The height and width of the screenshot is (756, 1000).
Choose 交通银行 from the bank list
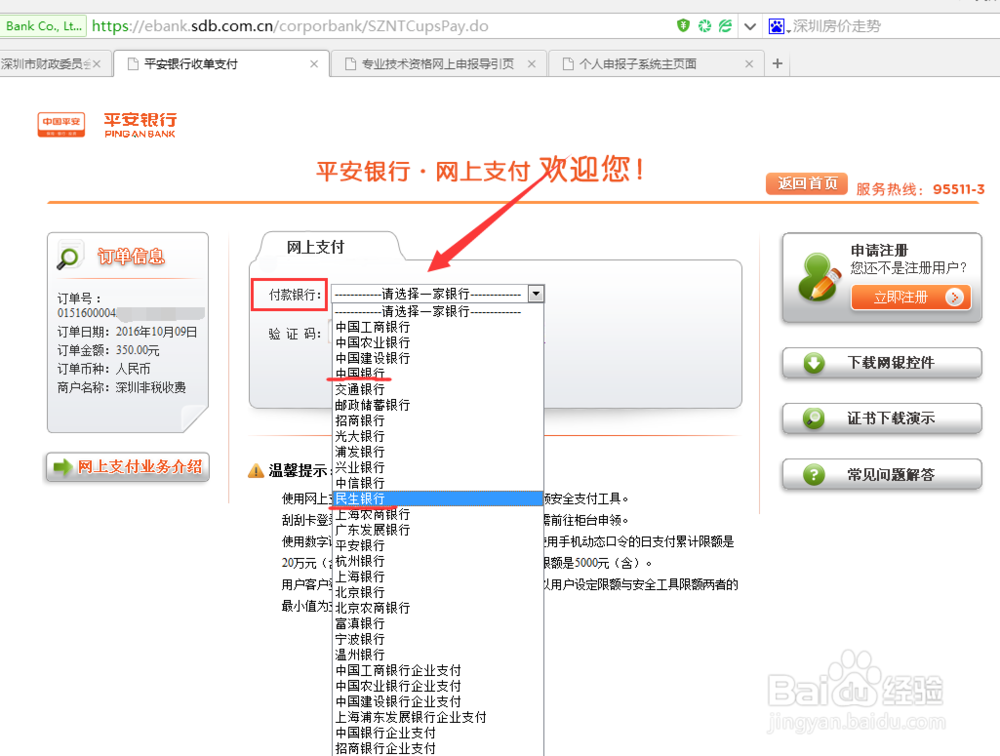[x=438, y=389]
